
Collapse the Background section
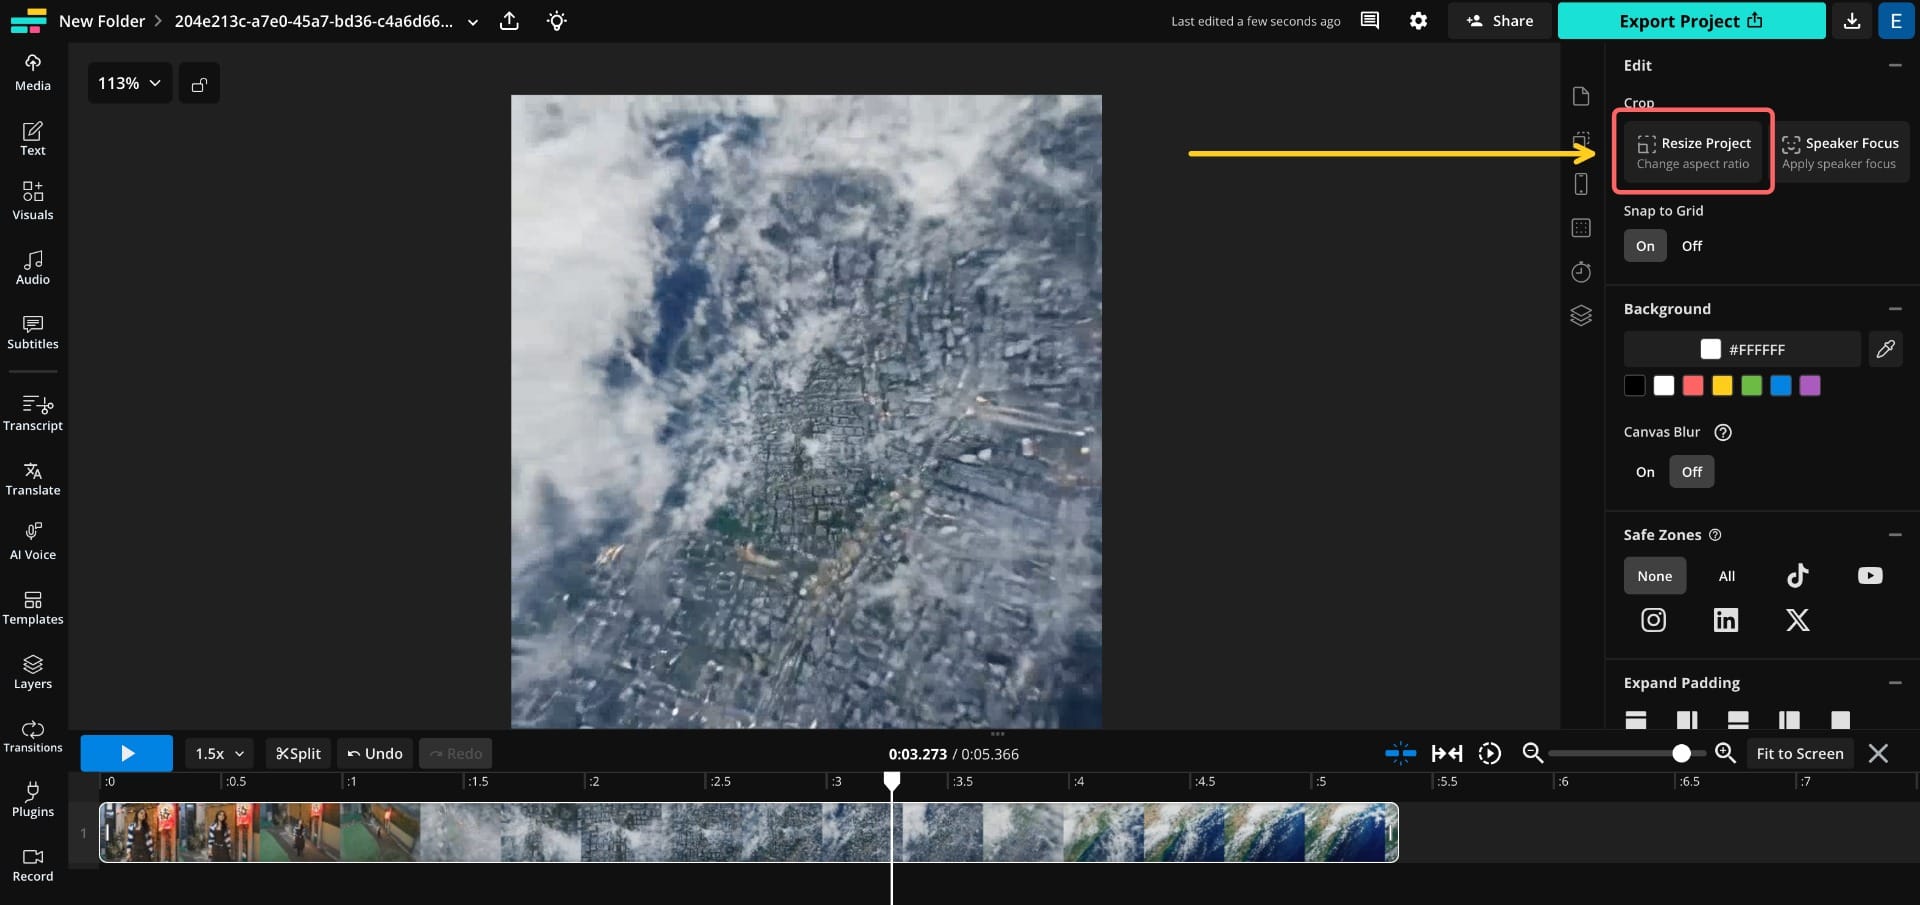click(1894, 309)
